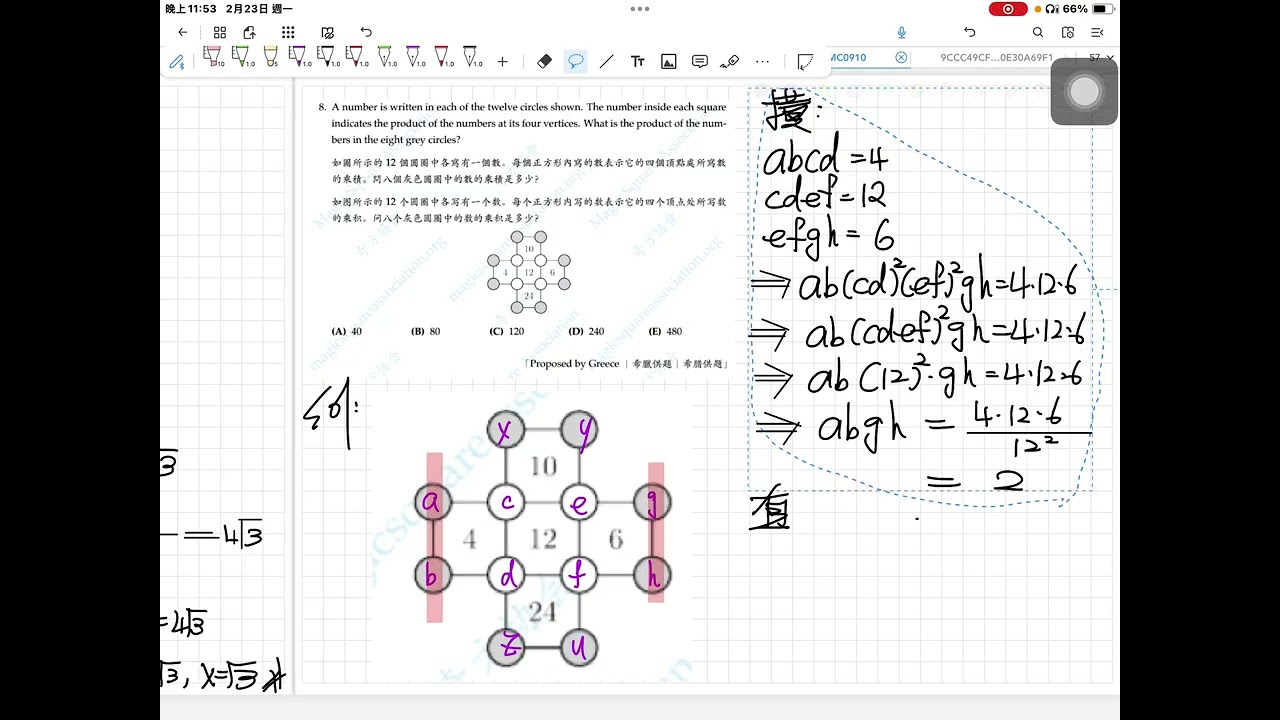
Task: Select the green pen with ruler
Action: pos(242,57)
